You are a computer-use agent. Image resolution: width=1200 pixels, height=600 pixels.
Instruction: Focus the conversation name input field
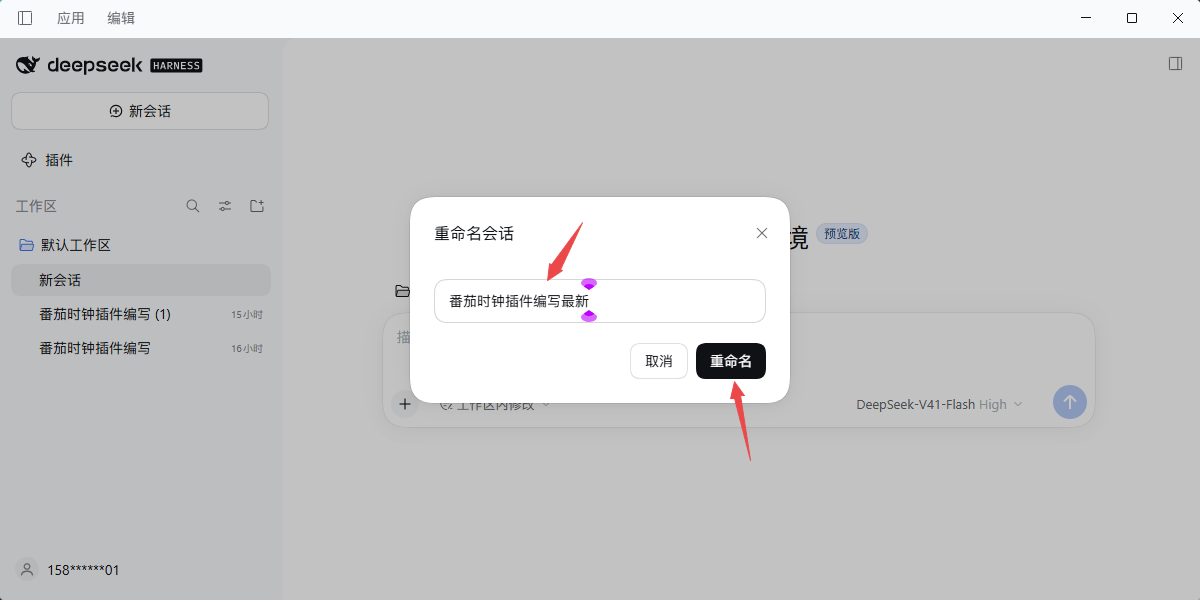coord(600,301)
